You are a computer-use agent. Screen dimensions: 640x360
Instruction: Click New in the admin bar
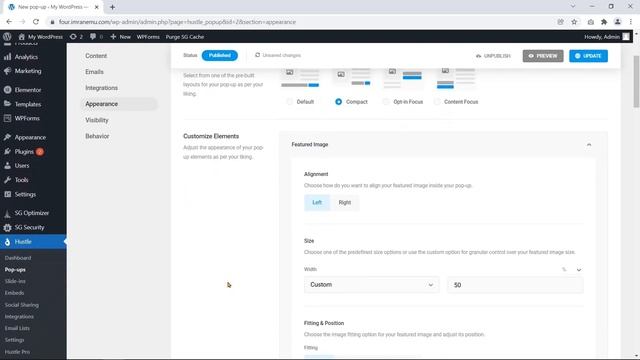[x=120, y=37]
